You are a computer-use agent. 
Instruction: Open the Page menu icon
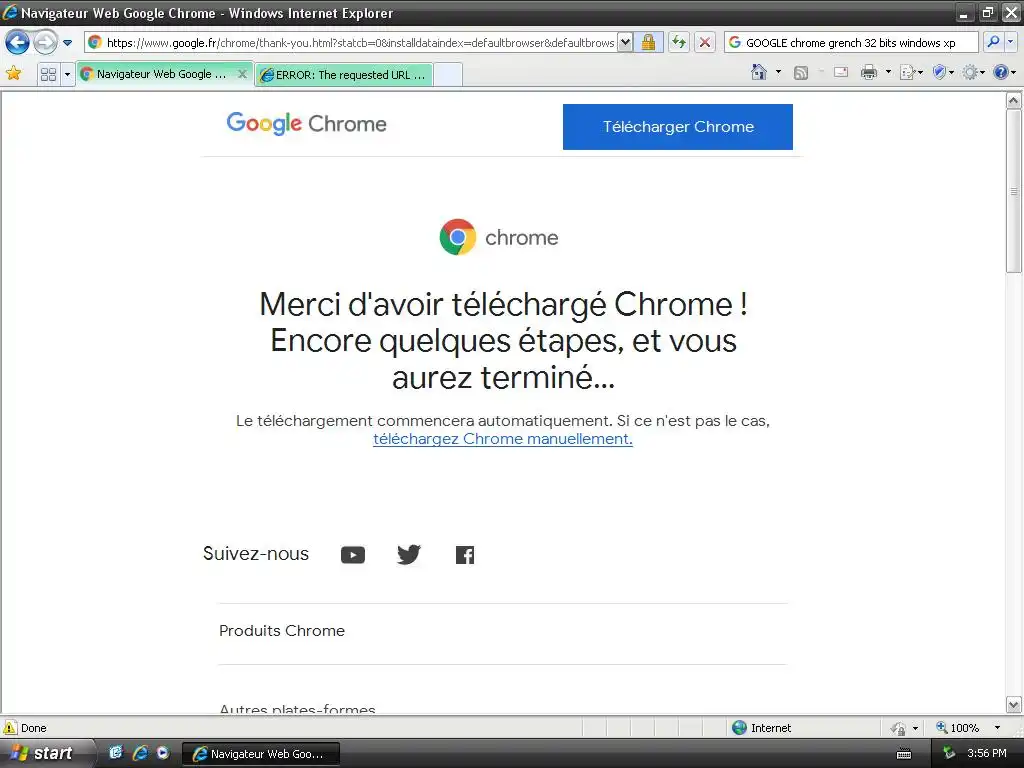click(911, 72)
